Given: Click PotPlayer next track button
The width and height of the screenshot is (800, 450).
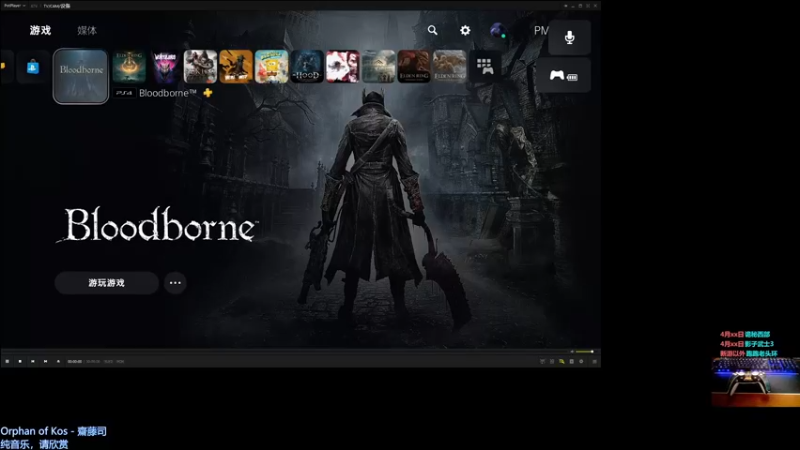Looking at the screenshot, I should 45,361.
